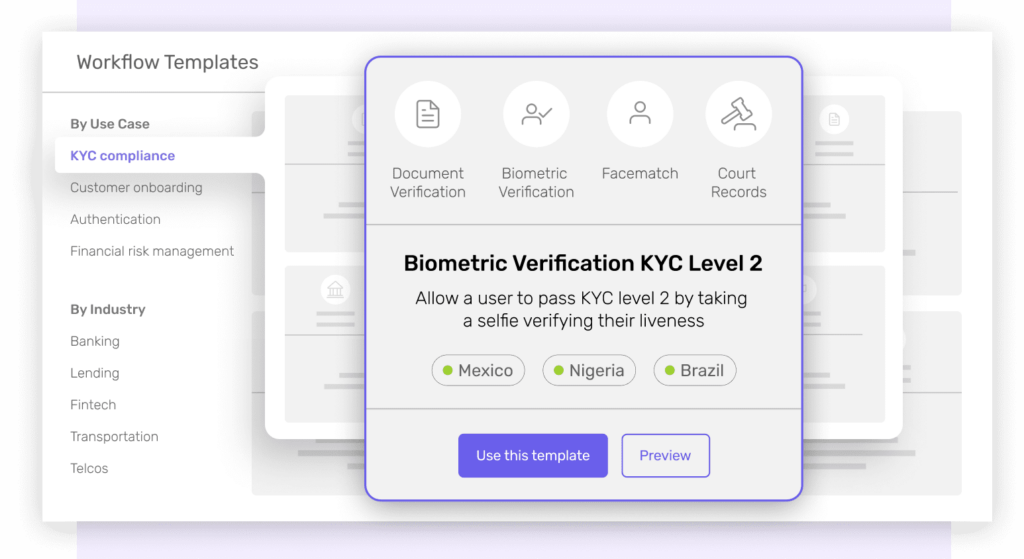Choose Authentication use case

coord(116,219)
